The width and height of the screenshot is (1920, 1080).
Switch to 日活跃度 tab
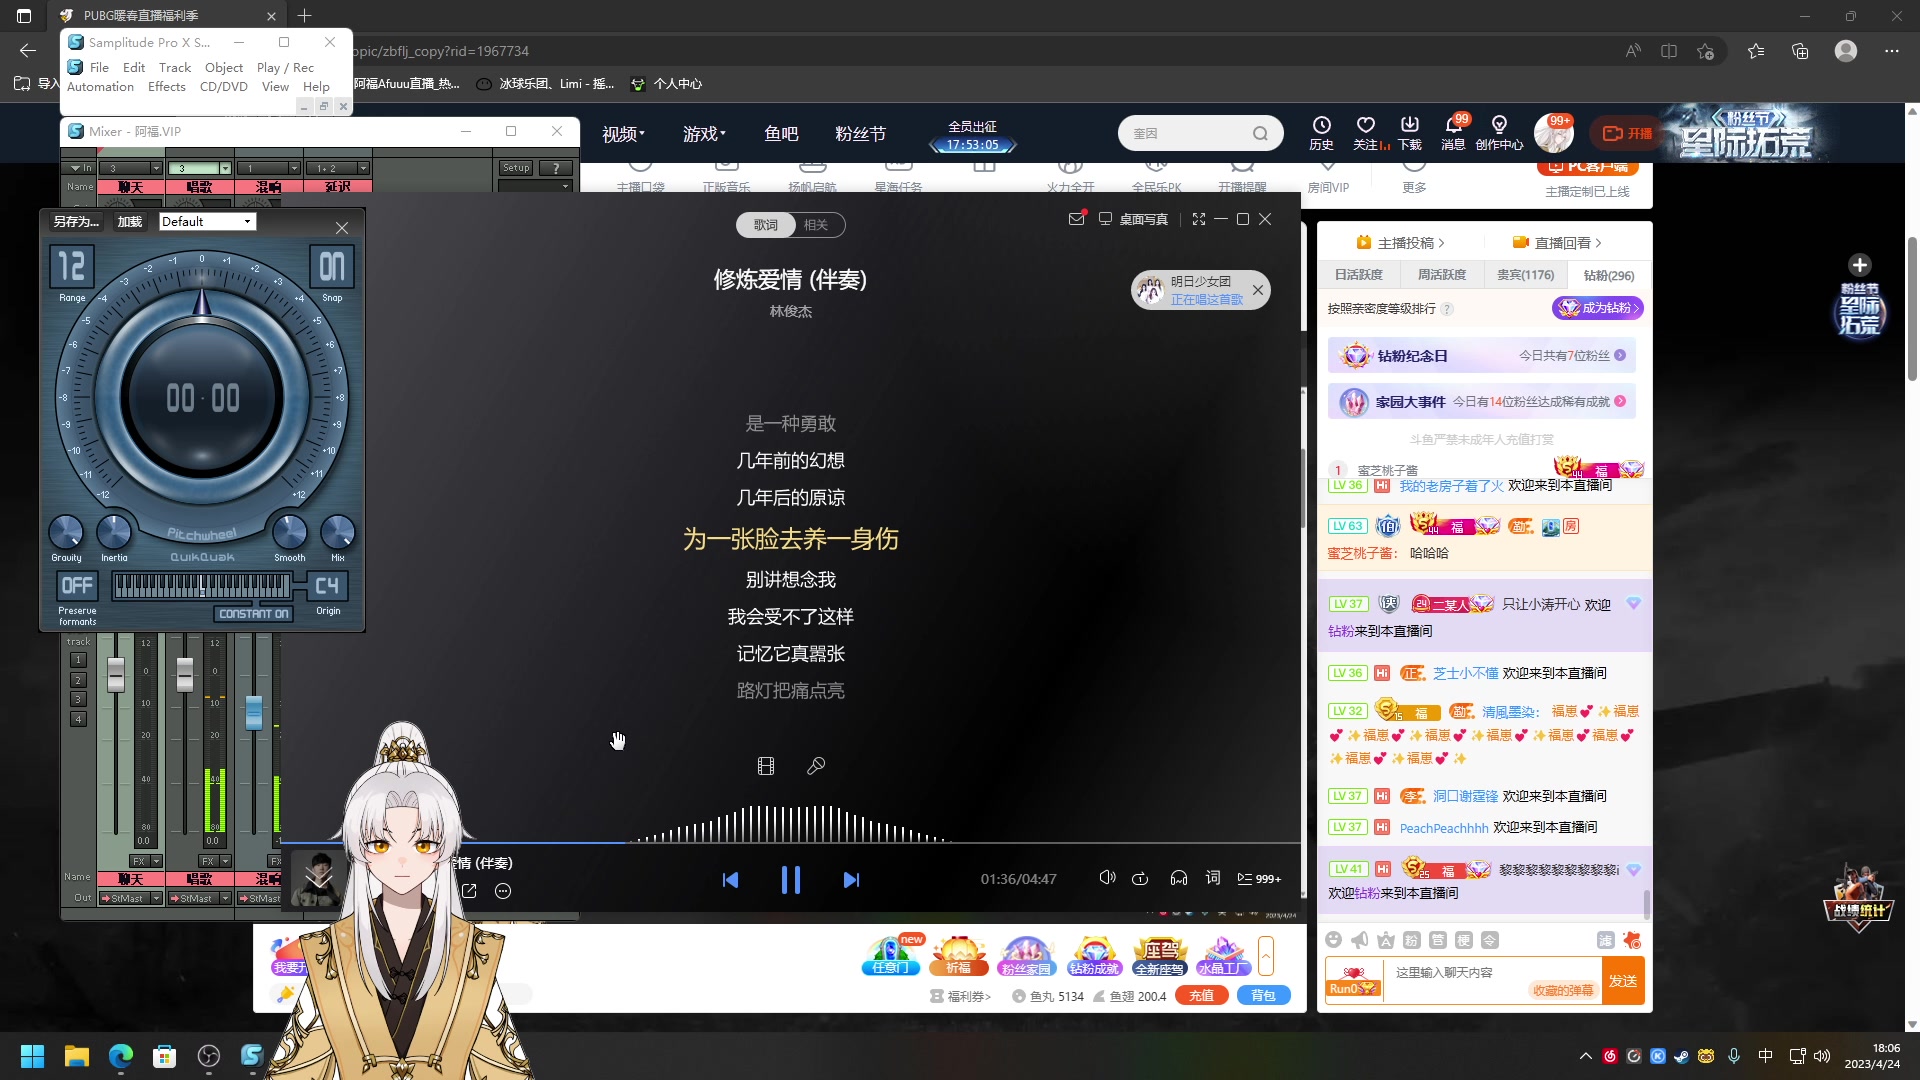tap(1358, 275)
